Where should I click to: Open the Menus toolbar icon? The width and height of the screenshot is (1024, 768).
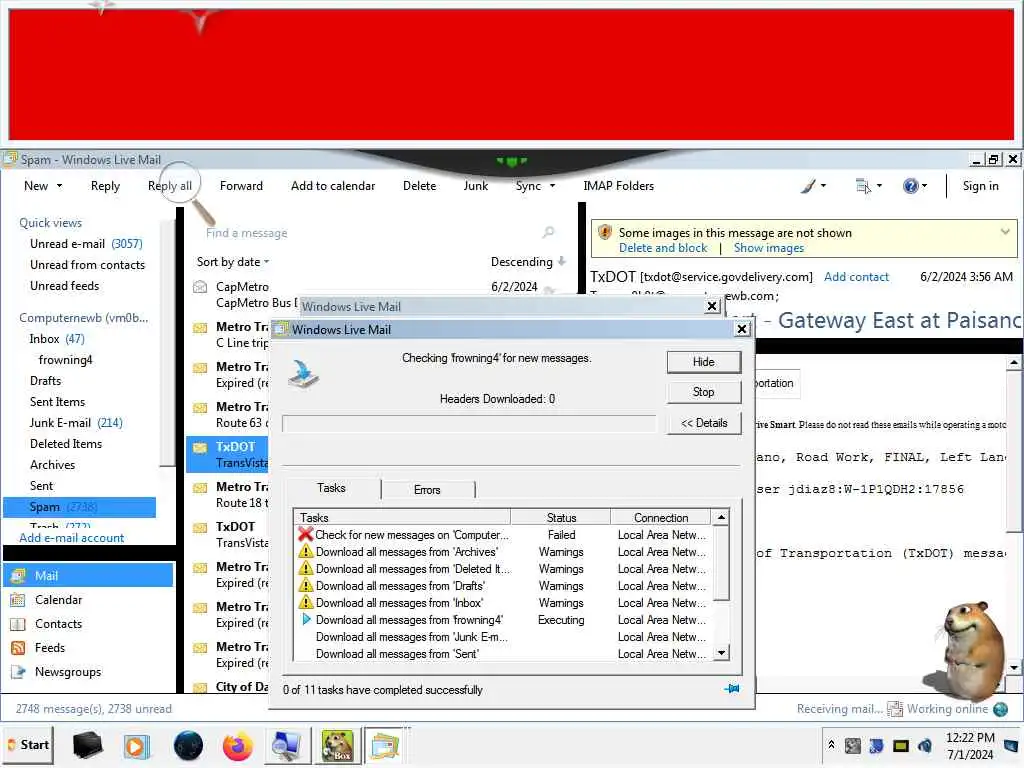point(863,186)
